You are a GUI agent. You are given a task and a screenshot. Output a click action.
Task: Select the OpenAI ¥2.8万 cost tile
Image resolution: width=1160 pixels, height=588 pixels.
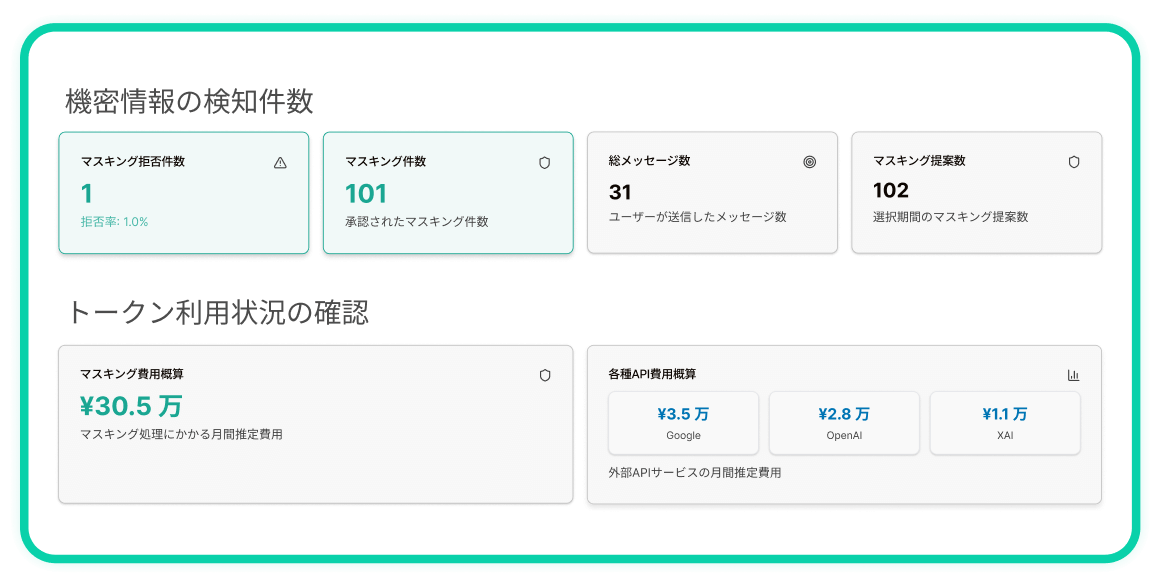pyautogui.click(x=844, y=422)
